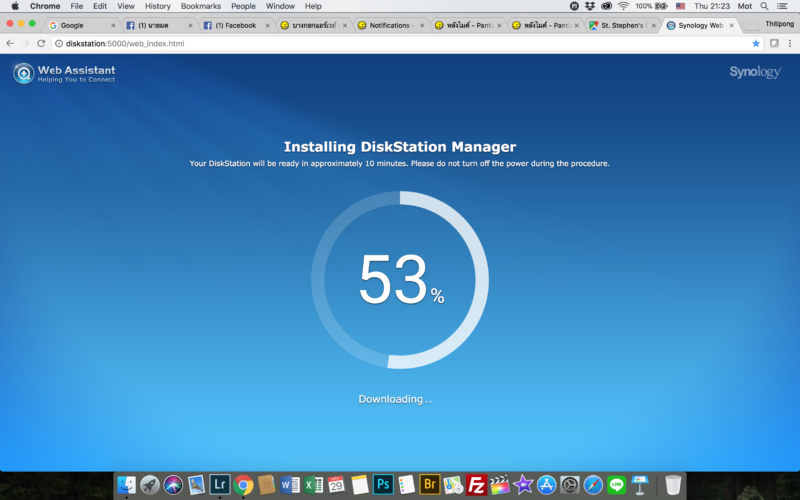Click the Dropbox menu bar icon

coord(590,6)
